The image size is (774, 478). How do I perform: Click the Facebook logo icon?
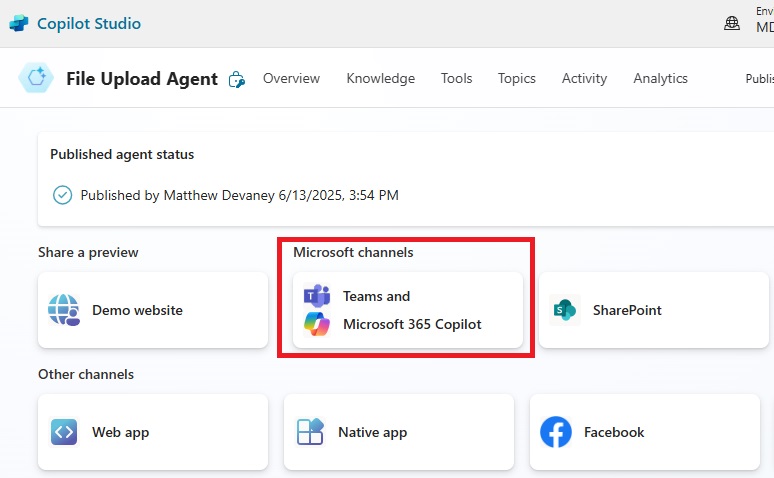(556, 432)
